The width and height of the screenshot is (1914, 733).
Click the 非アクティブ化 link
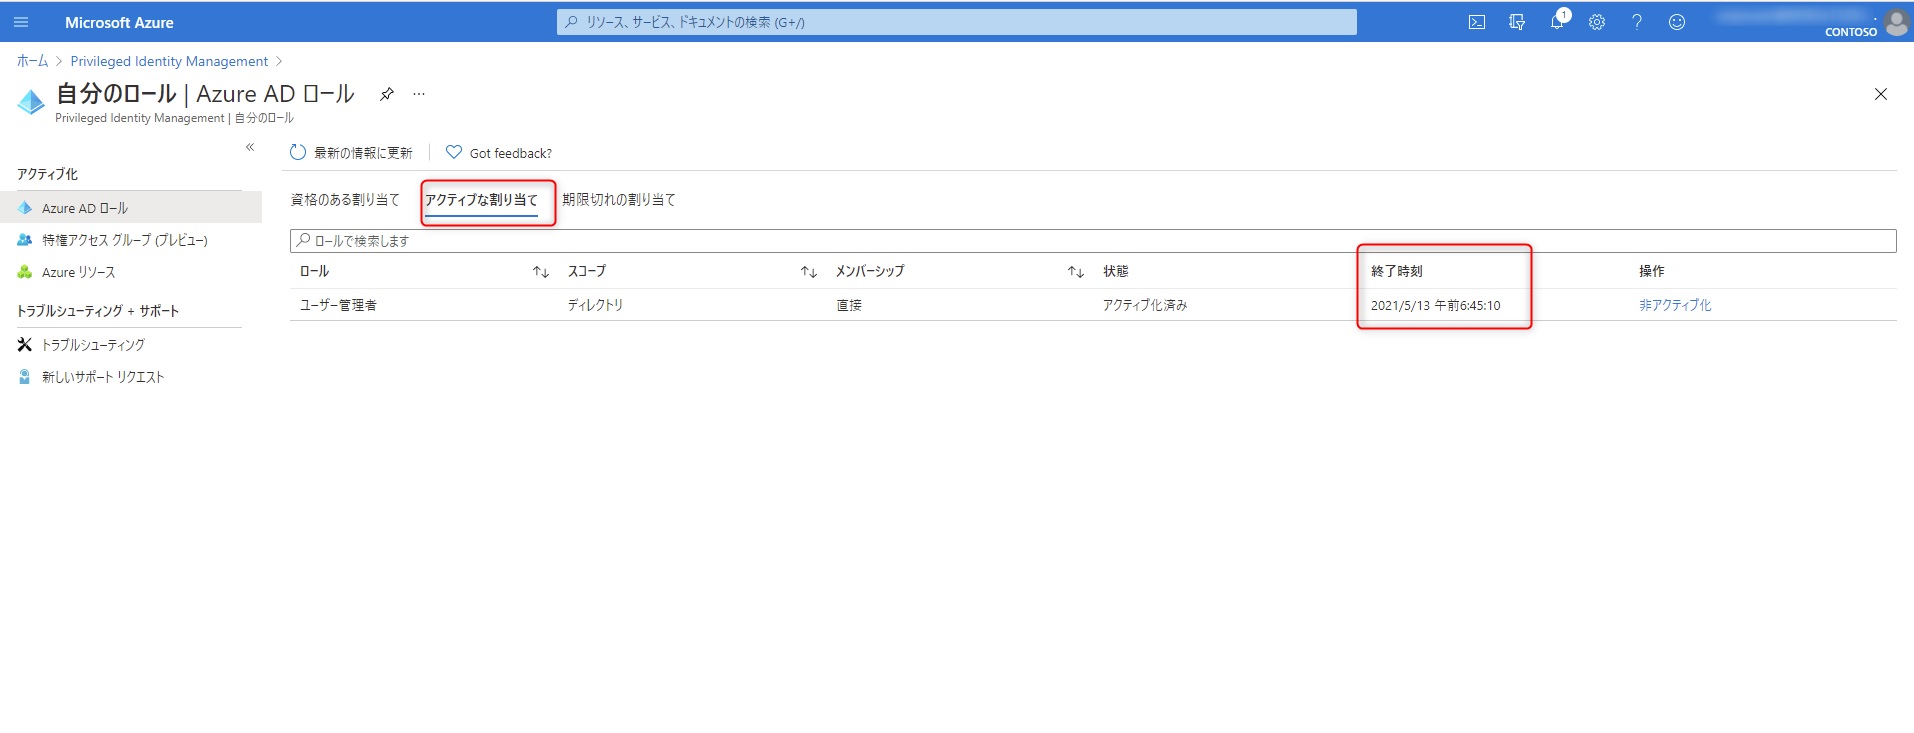coord(1675,306)
